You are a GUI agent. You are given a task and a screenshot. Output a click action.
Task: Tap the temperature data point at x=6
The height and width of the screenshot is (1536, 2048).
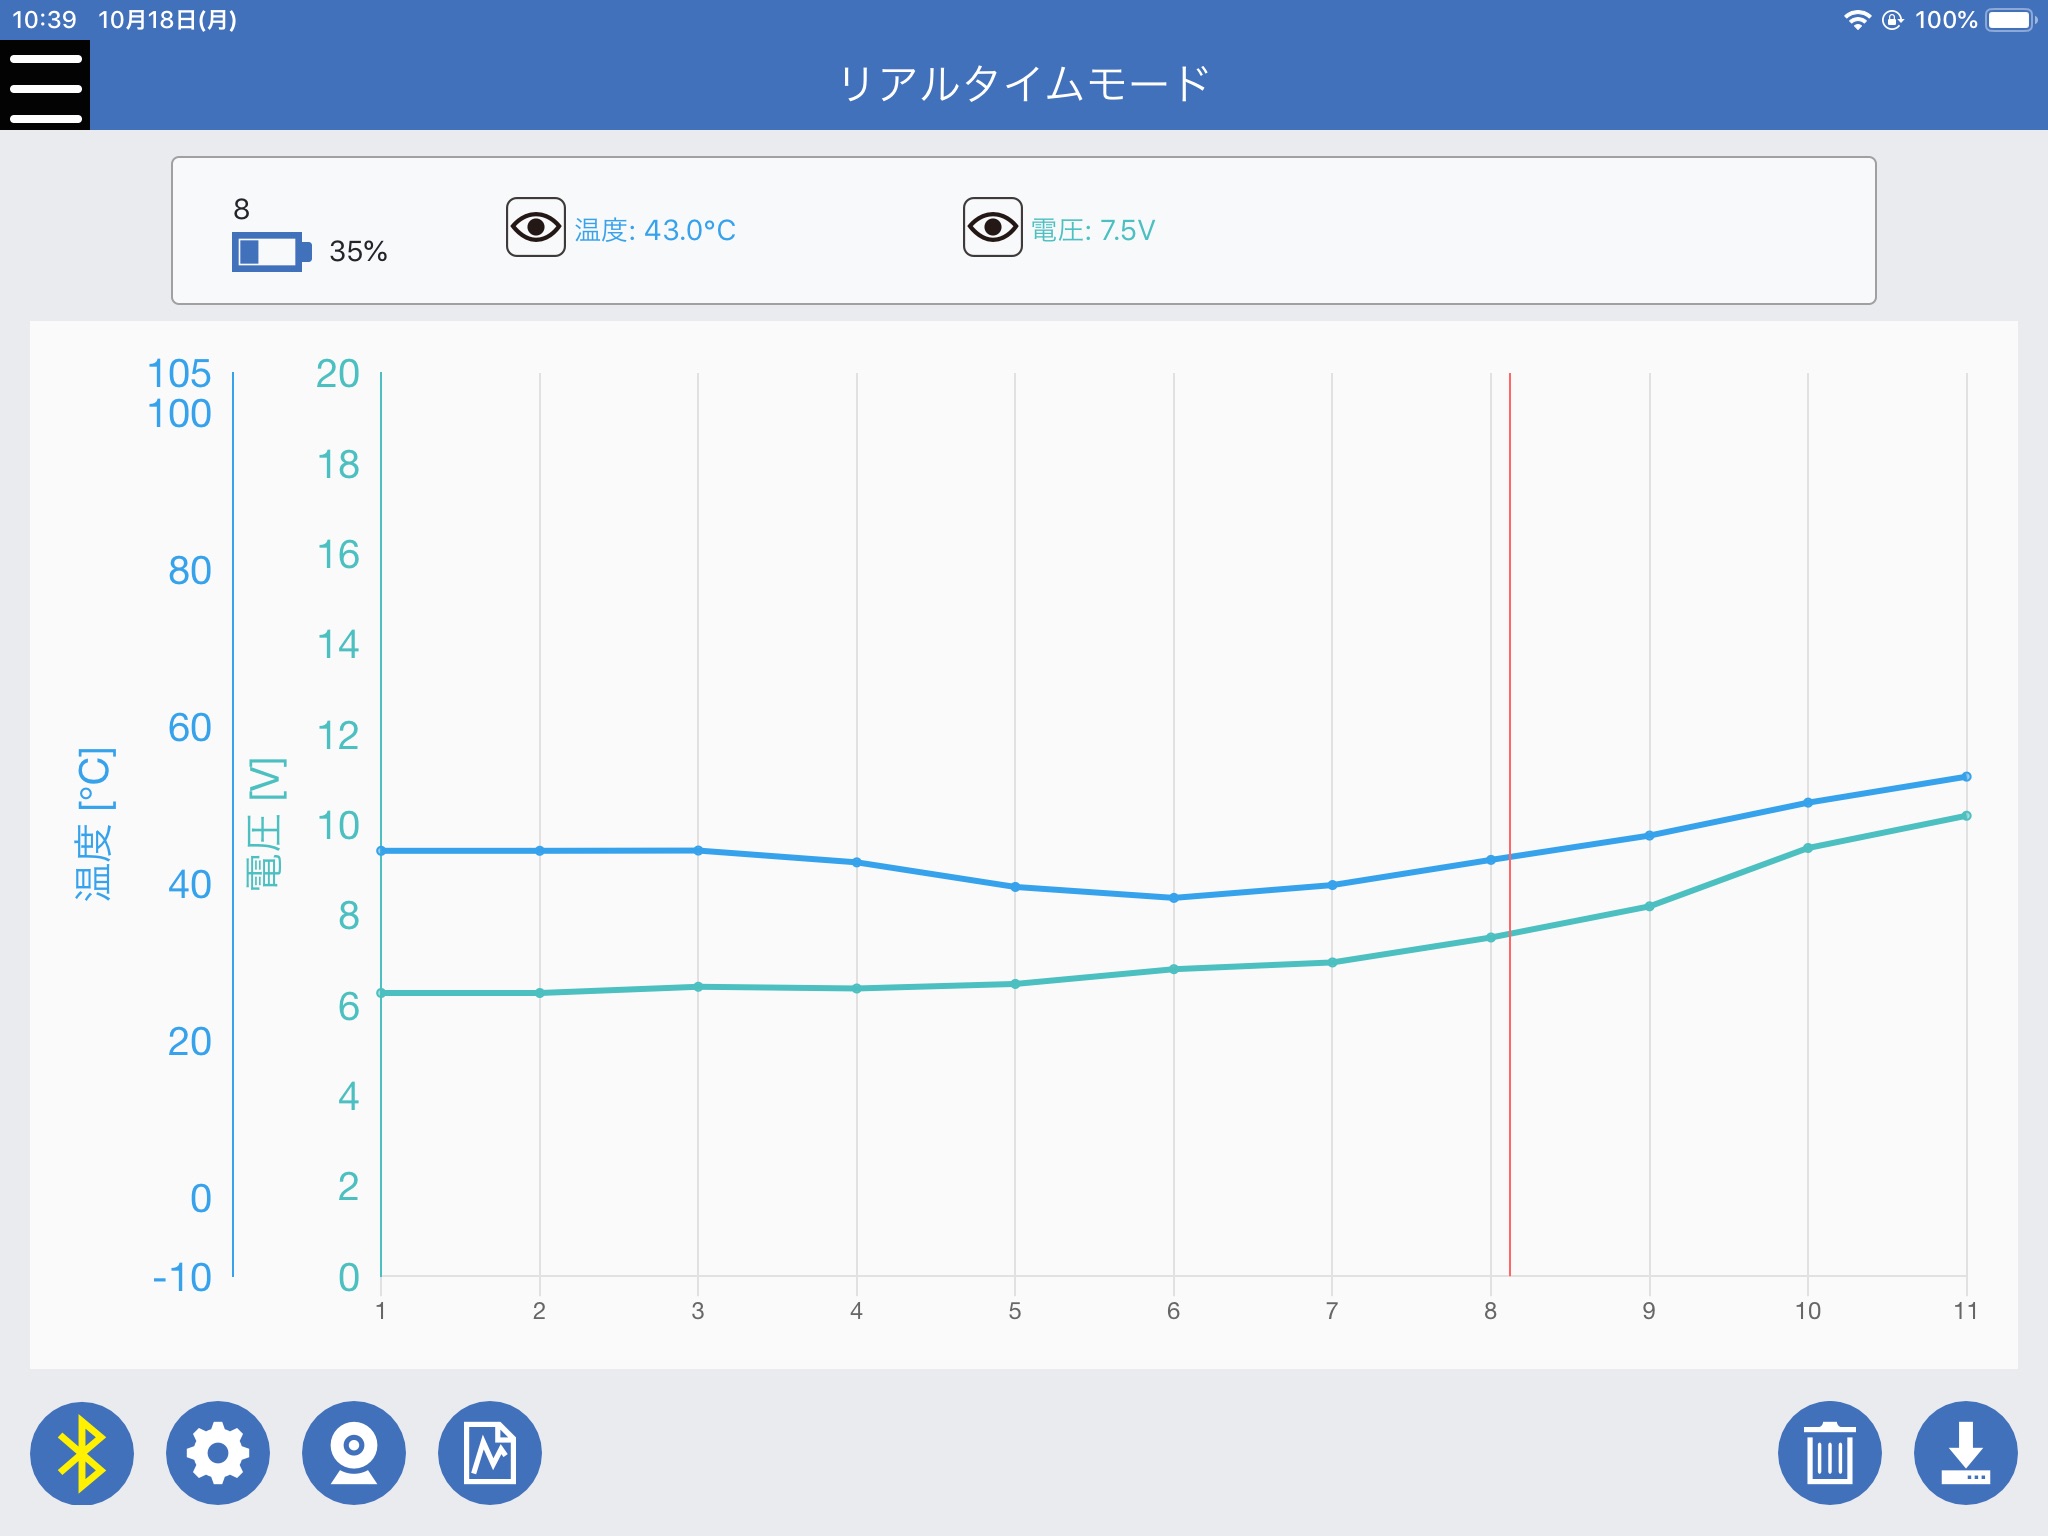click(1174, 898)
